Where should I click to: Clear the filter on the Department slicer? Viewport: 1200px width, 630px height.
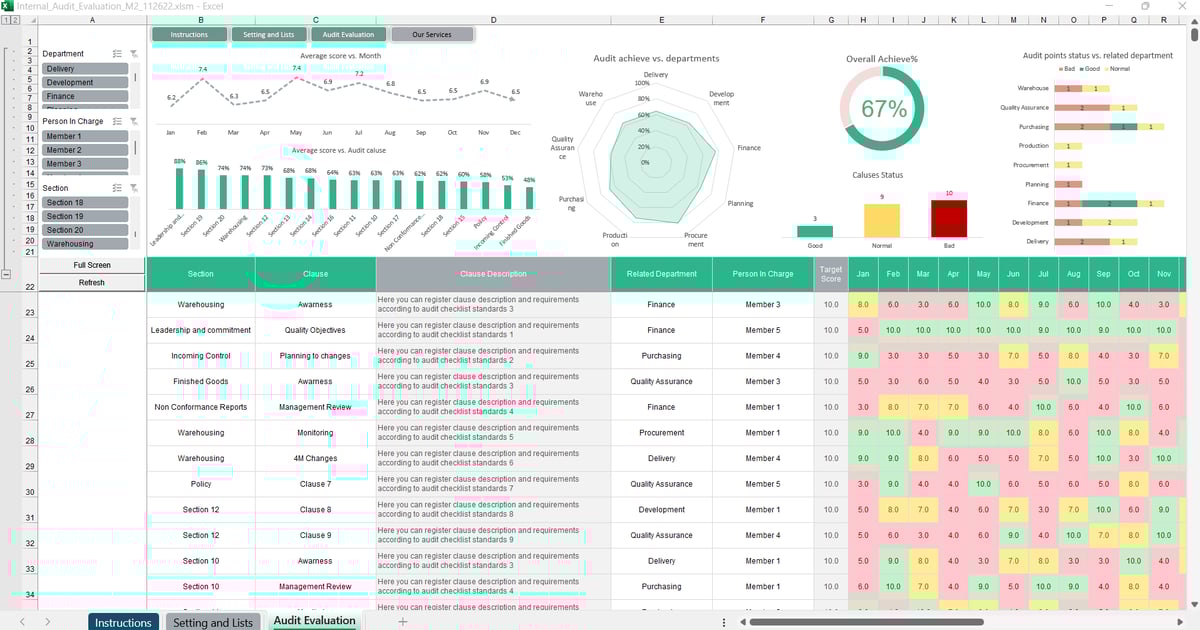pyautogui.click(x=133, y=54)
